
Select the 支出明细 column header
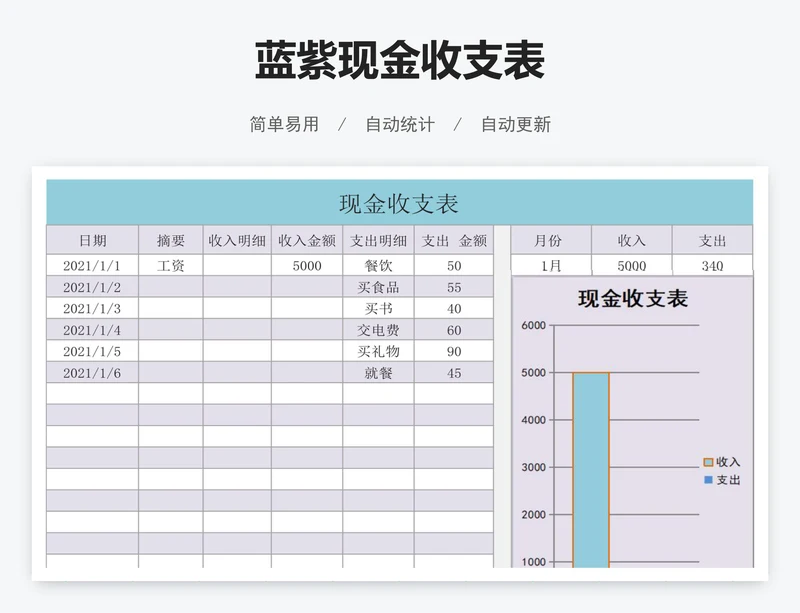coord(378,240)
